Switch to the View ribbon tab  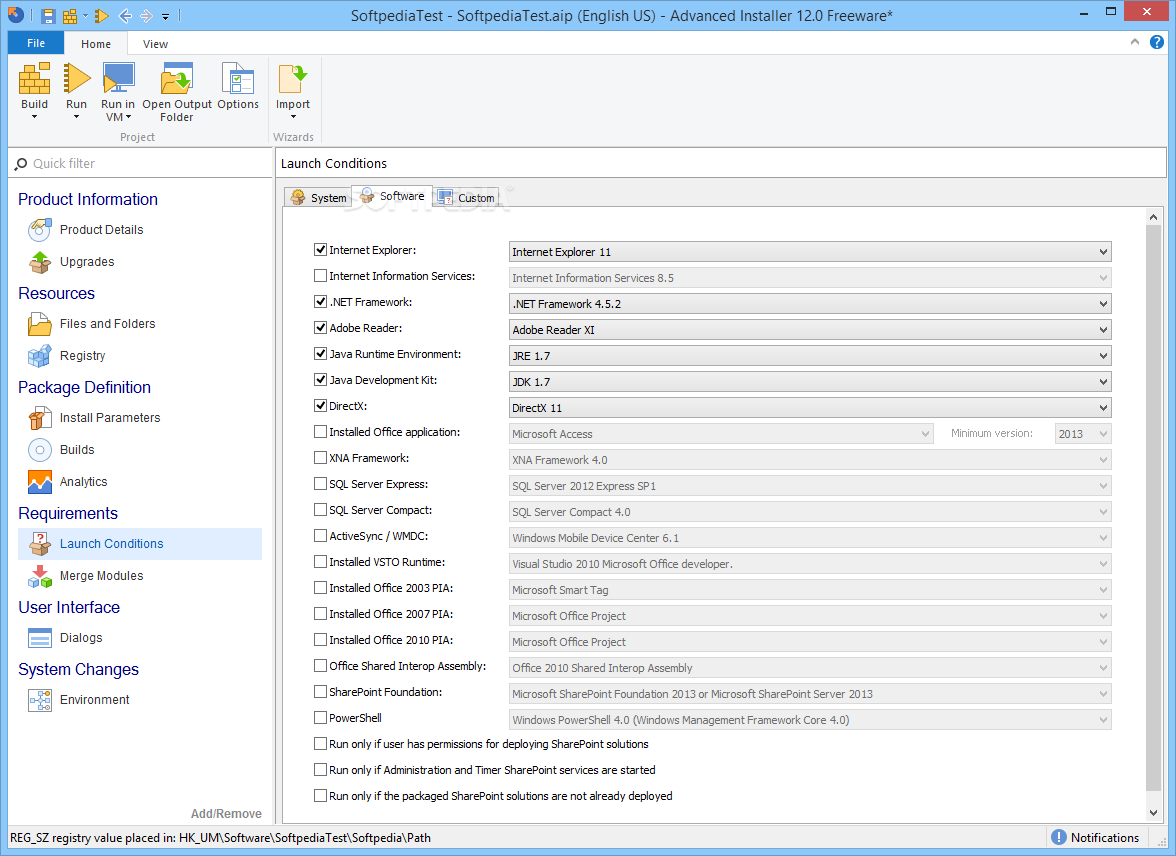(155, 44)
